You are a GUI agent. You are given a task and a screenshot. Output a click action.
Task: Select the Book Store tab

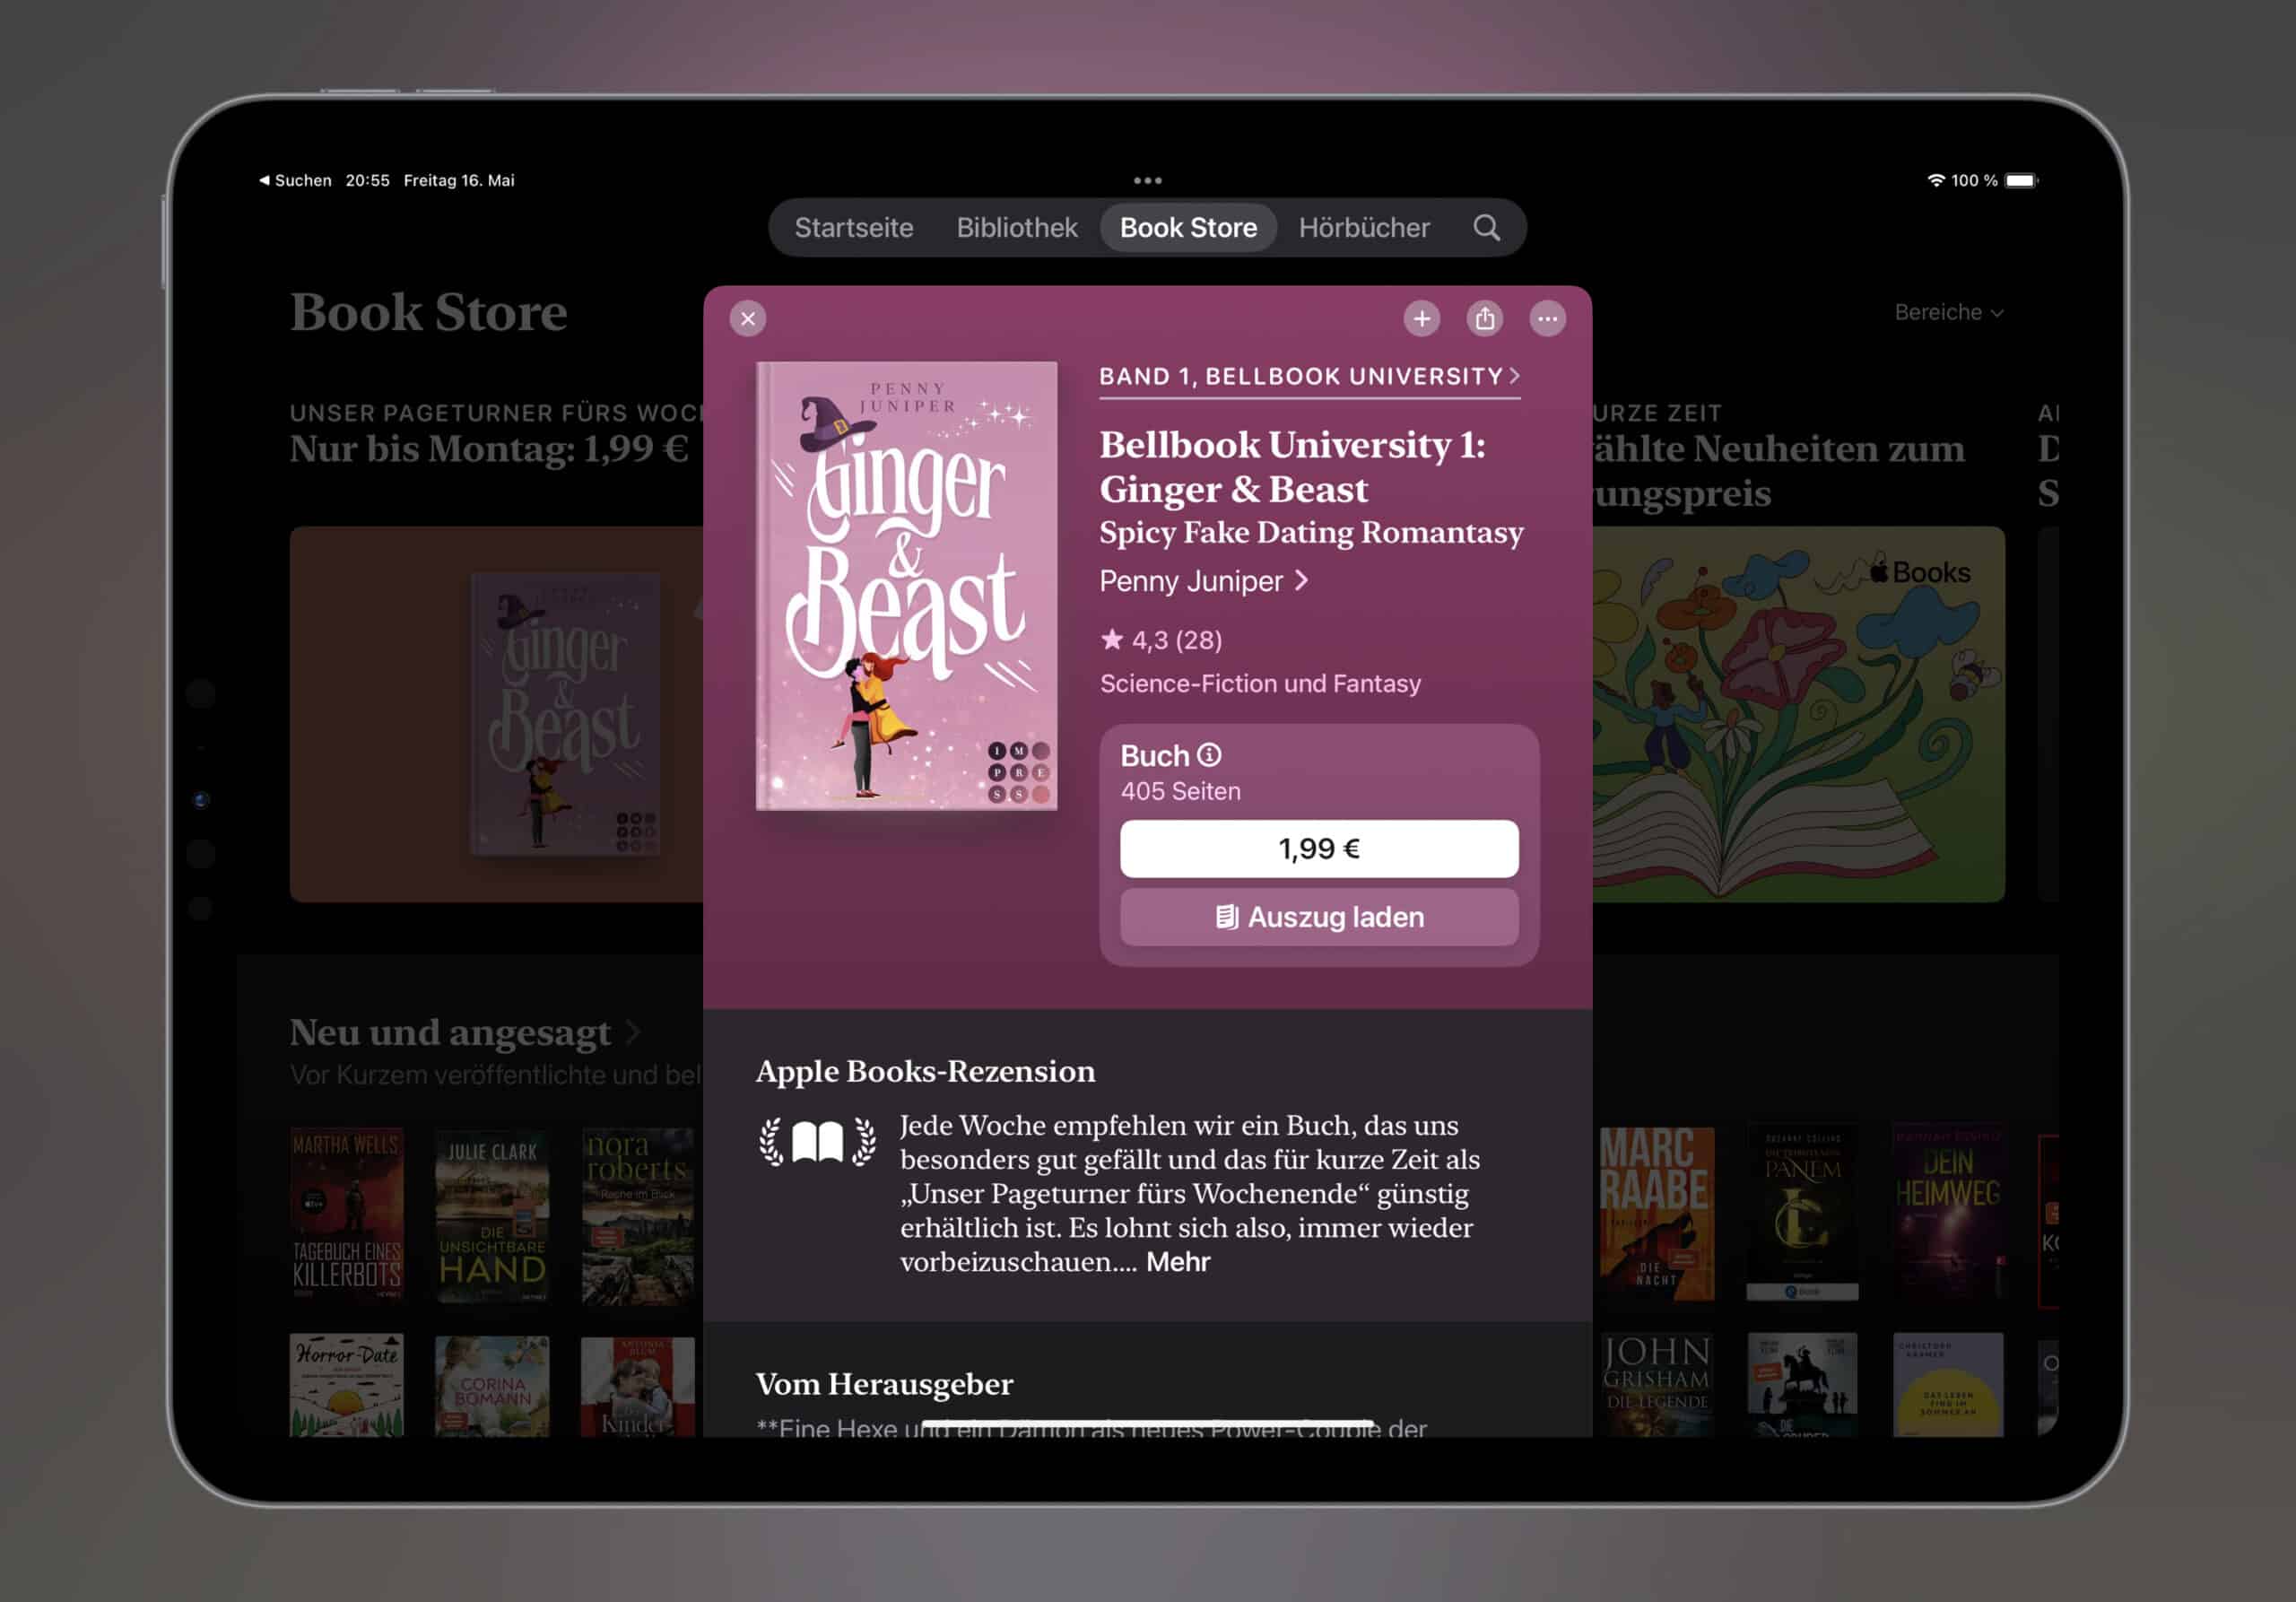(1188, 228)
